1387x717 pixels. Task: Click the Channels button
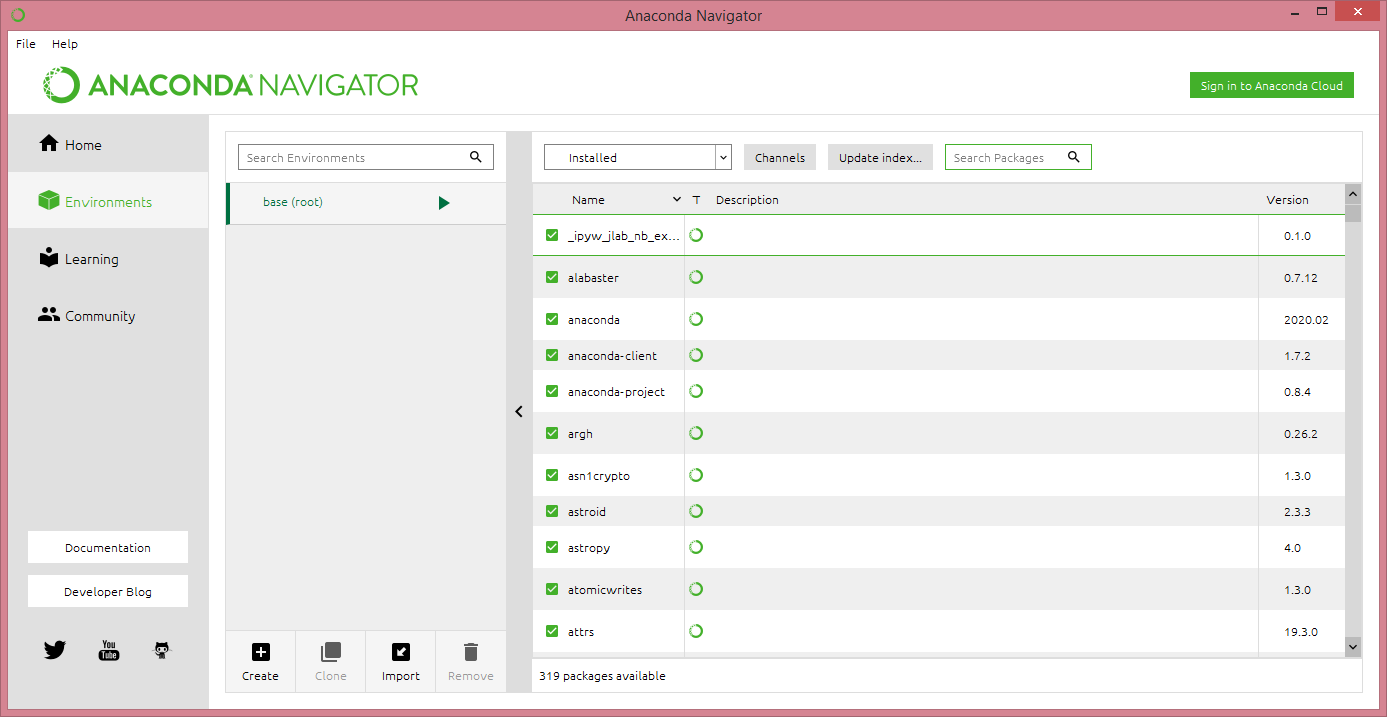coord(780,157)
